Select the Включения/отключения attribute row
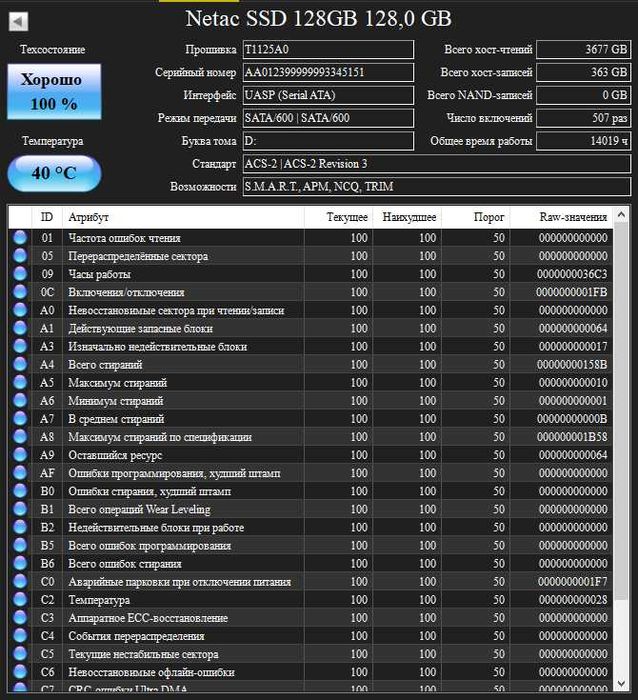The image size is (638, 700). [311, 292]
